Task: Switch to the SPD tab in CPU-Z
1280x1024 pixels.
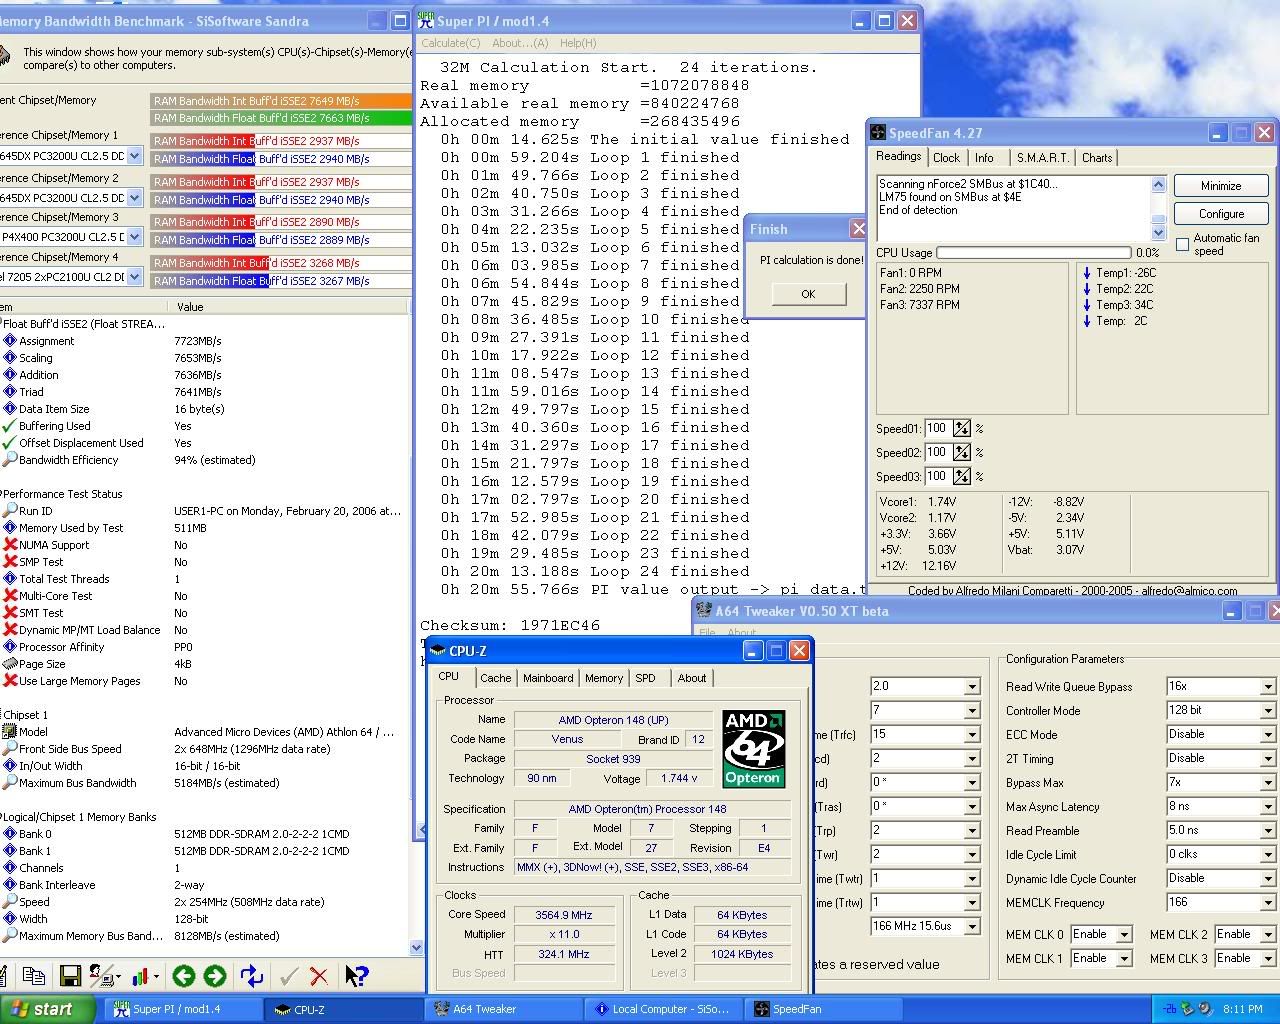Action: pos(646,678)
